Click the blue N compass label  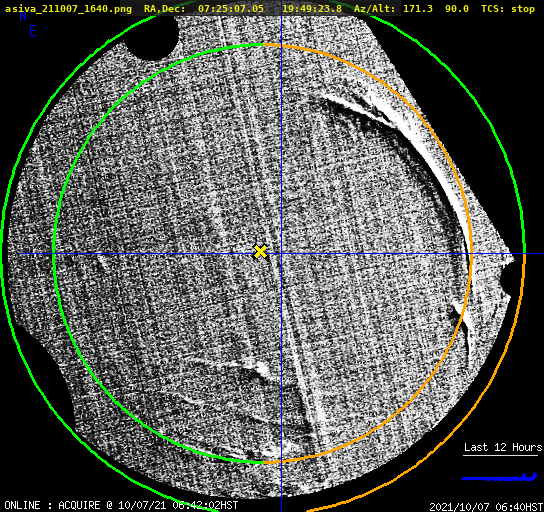(23, 16)
